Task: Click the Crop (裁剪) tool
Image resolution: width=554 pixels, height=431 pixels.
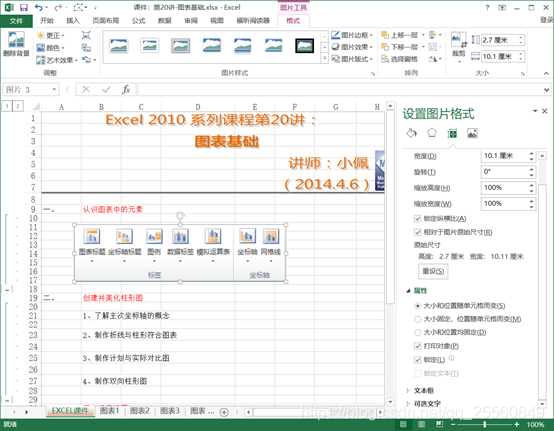Action: tap(459, 47)
